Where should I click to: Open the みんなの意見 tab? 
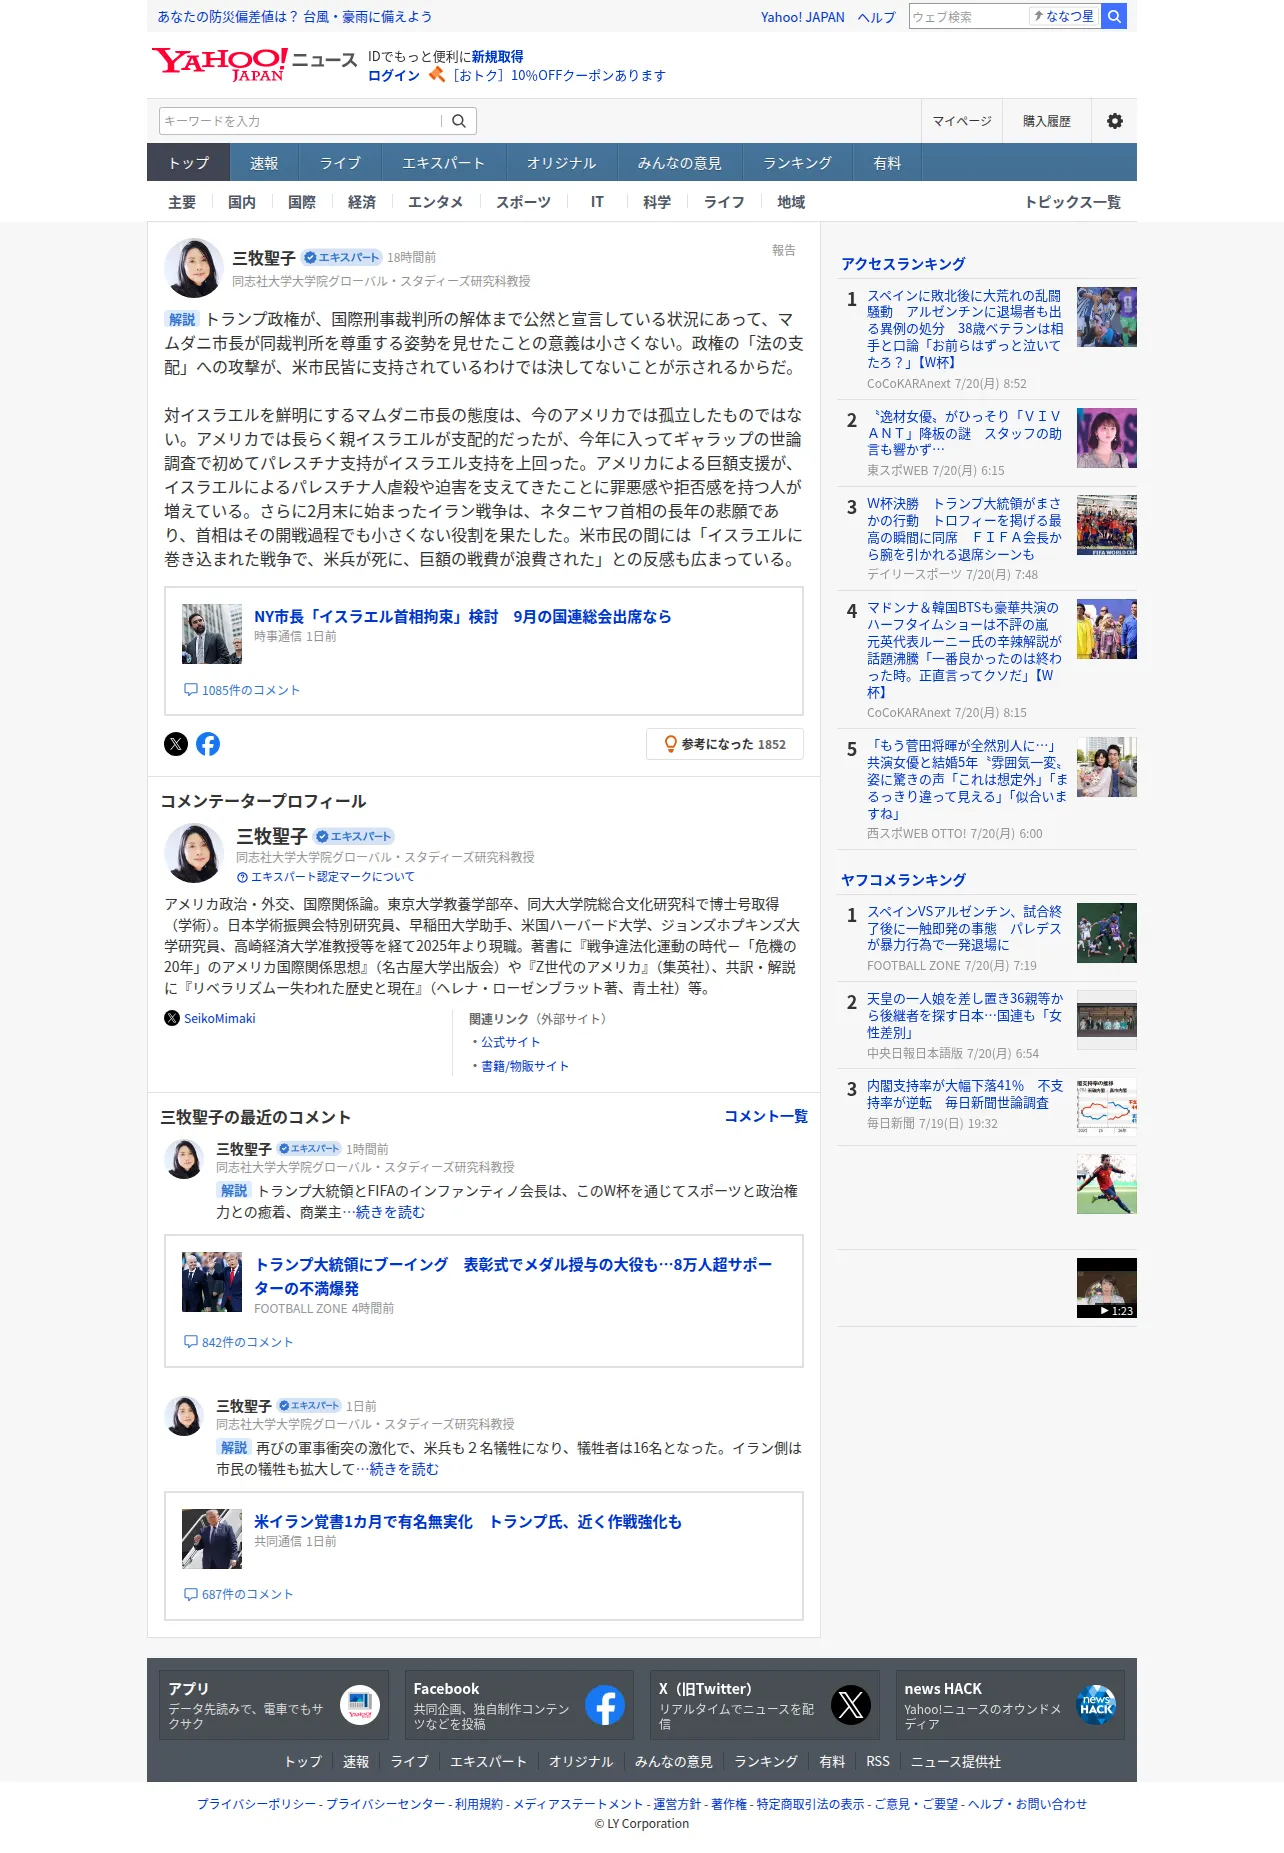click(x=679, y=162)
